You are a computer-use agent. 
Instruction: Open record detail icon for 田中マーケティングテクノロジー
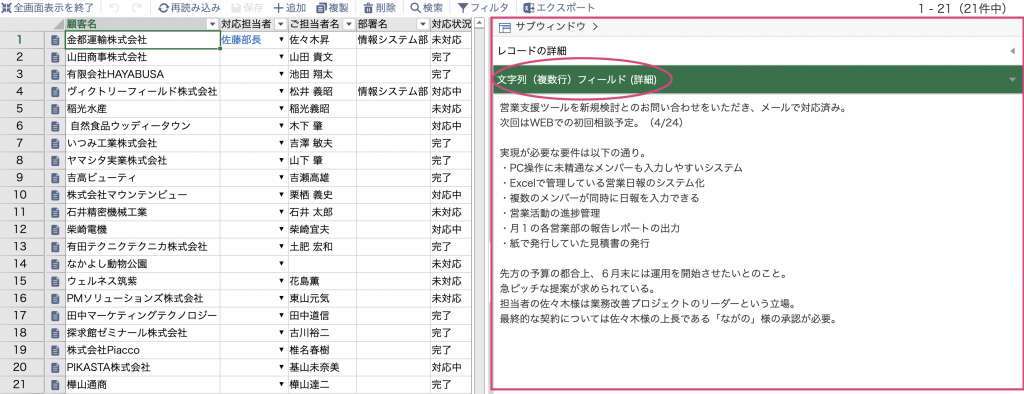(56, 316)
